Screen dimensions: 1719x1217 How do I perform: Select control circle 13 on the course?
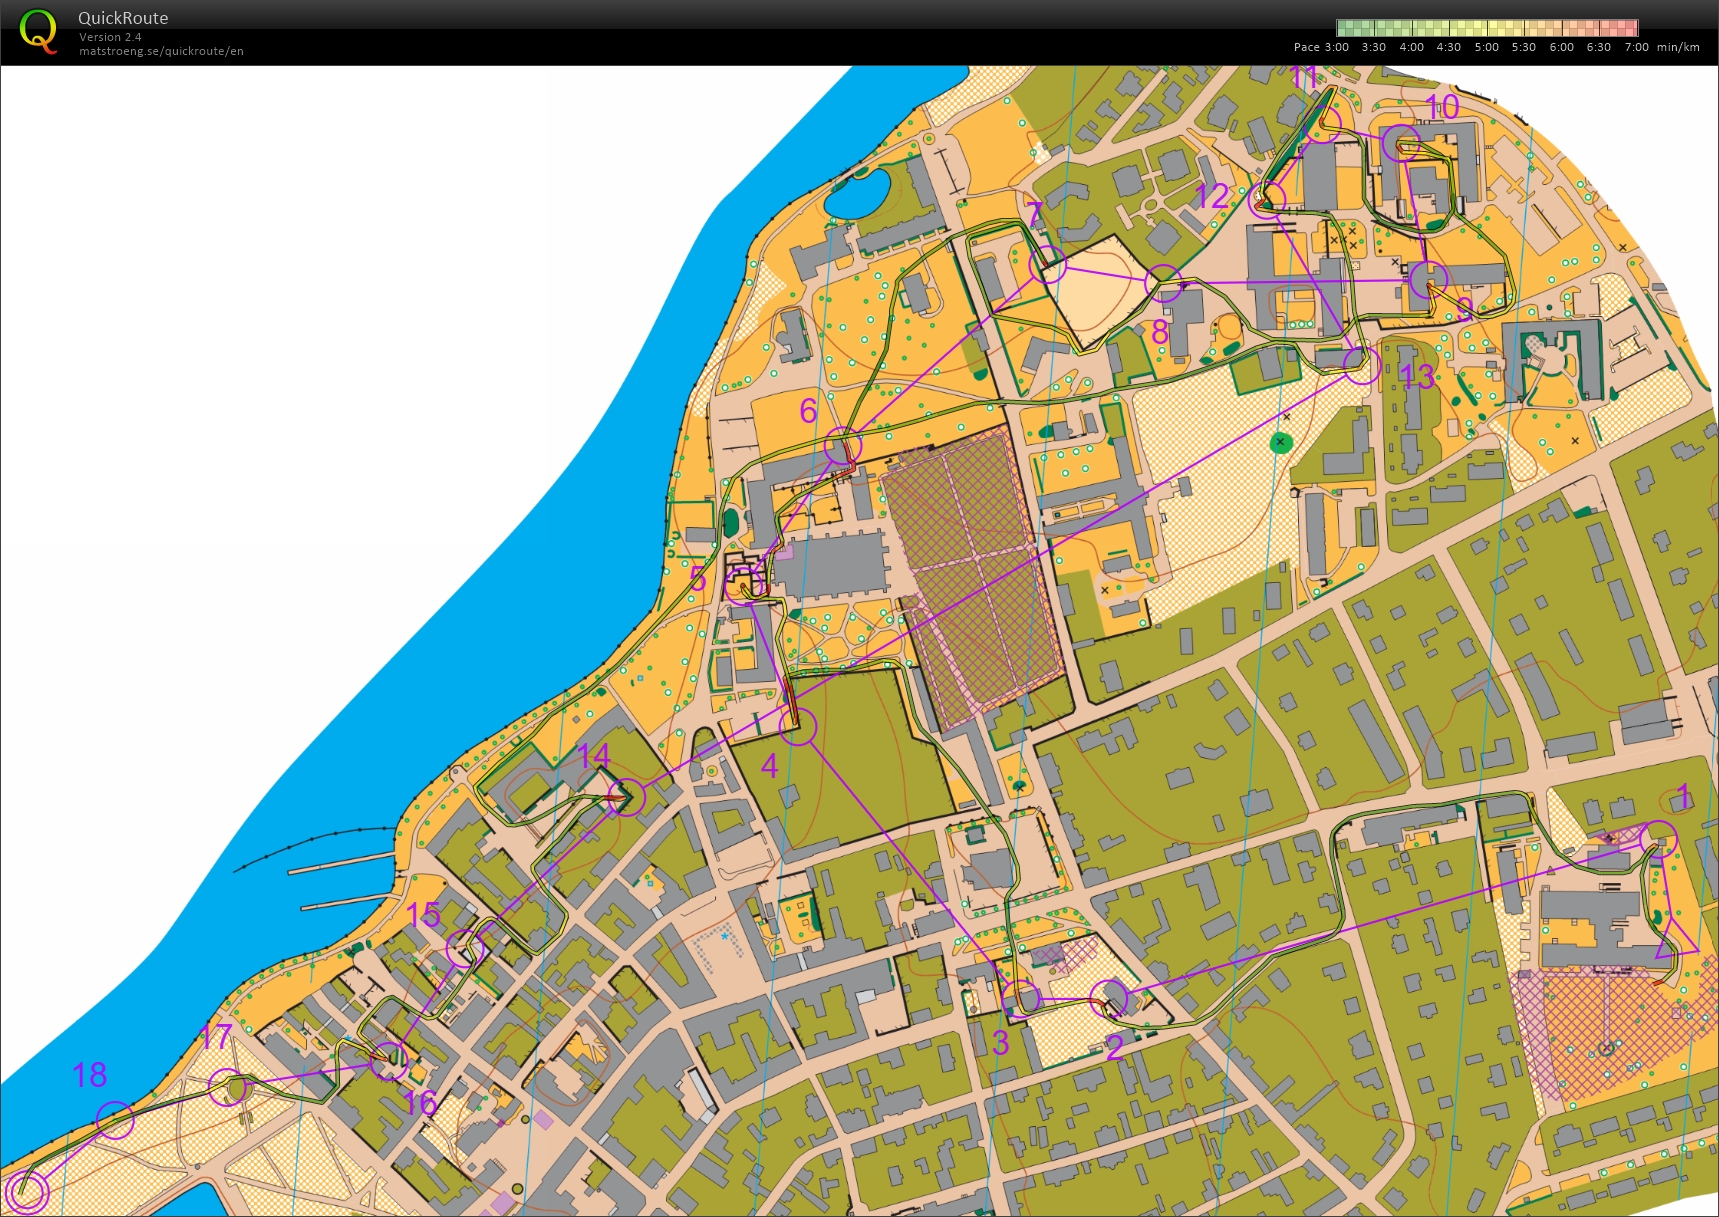click(1362, 365)
